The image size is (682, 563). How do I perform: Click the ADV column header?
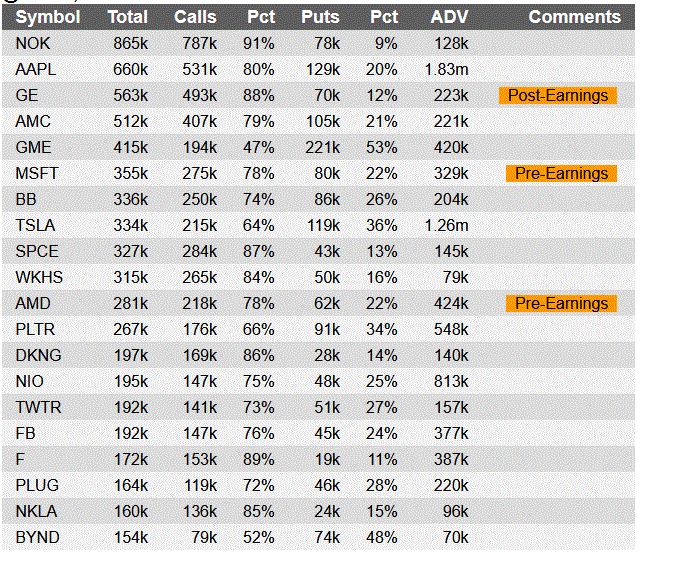pyautogui.click(x=449, y=17)
